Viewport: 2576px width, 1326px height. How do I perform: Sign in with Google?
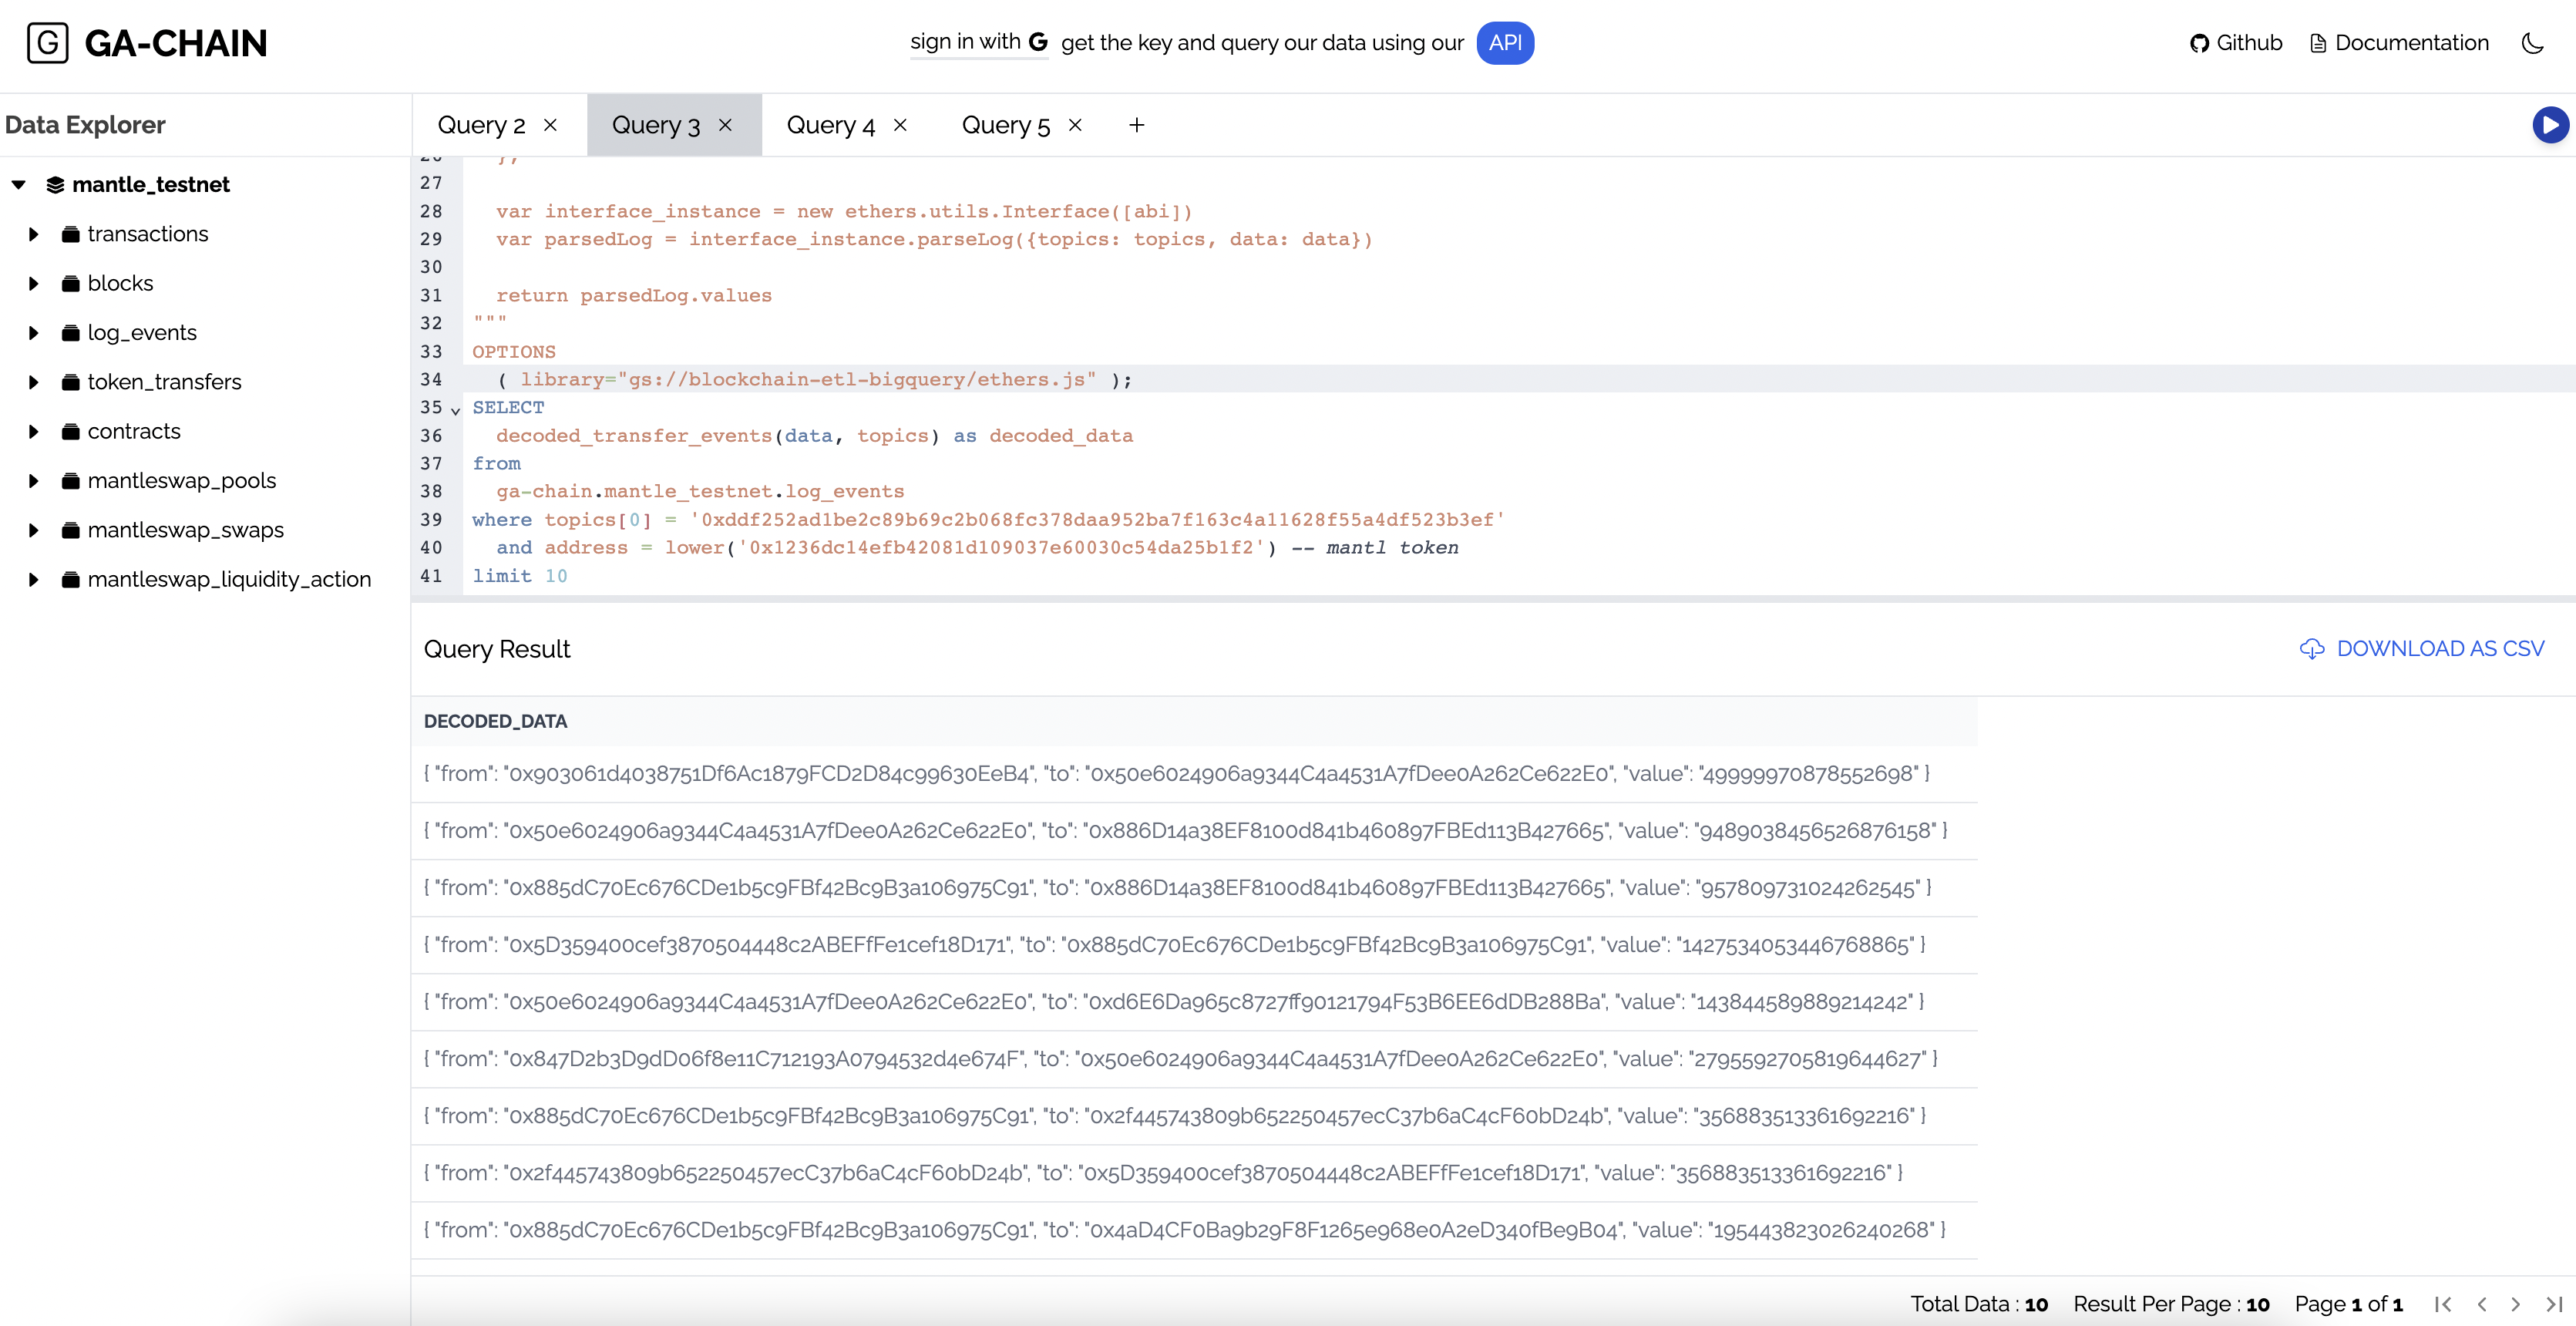click(978, 42)
